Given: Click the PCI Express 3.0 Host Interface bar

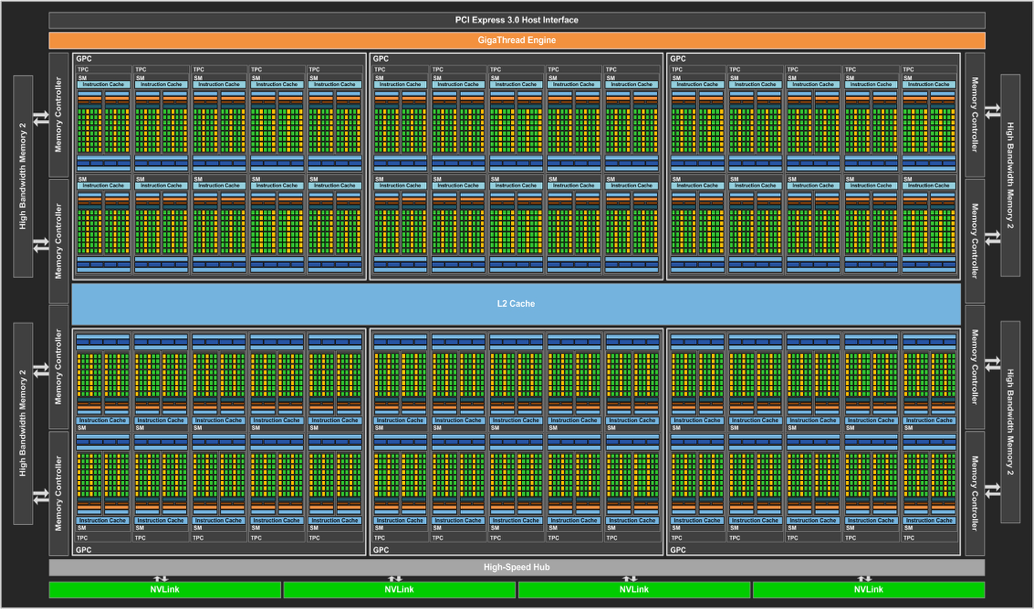Looking at the screenshot, I should [x=517, y=18].
